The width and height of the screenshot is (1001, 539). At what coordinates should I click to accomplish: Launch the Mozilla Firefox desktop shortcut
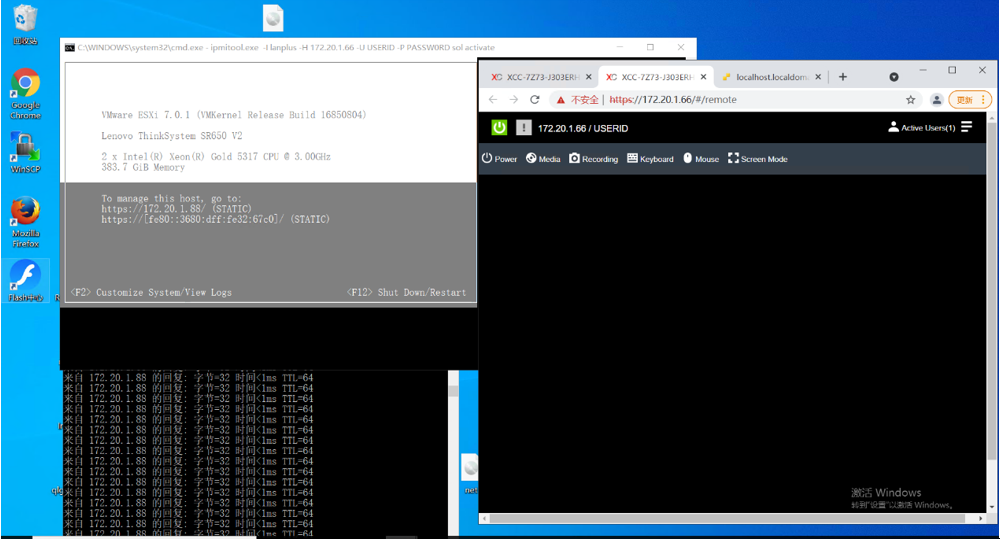[x=25, y=222]
